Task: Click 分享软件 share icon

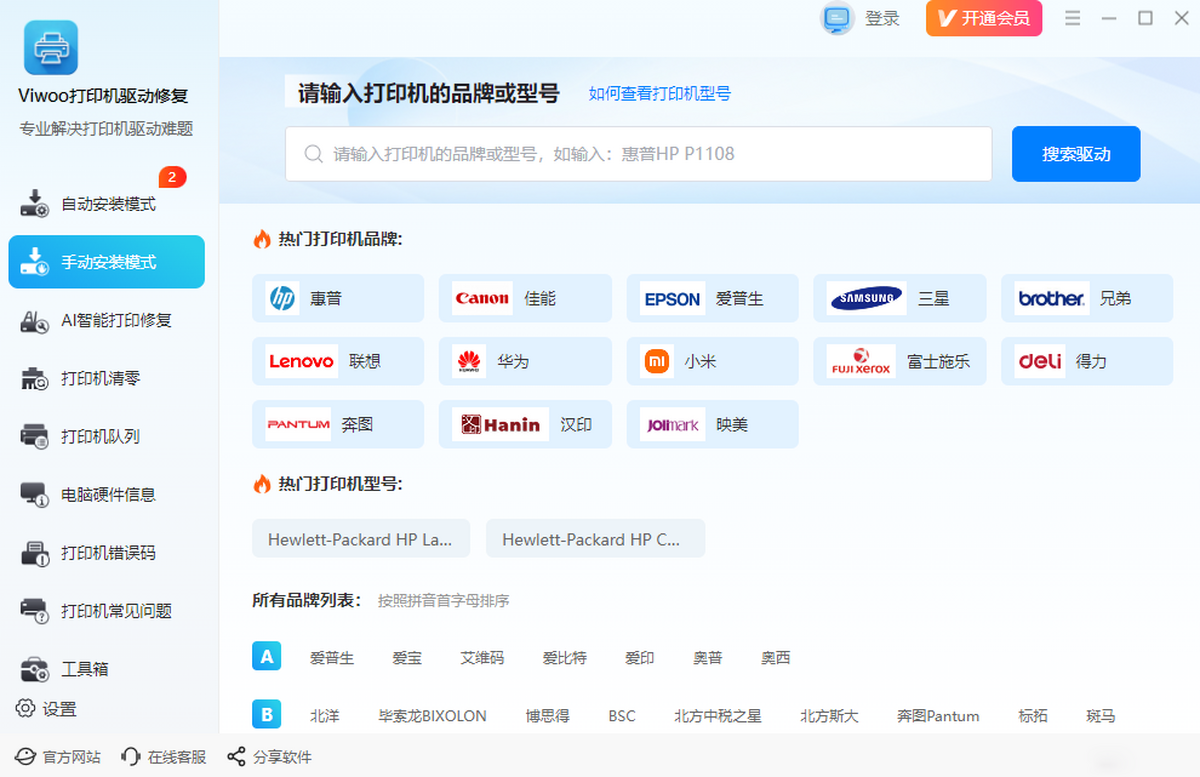Action: (x=236, y=757)
